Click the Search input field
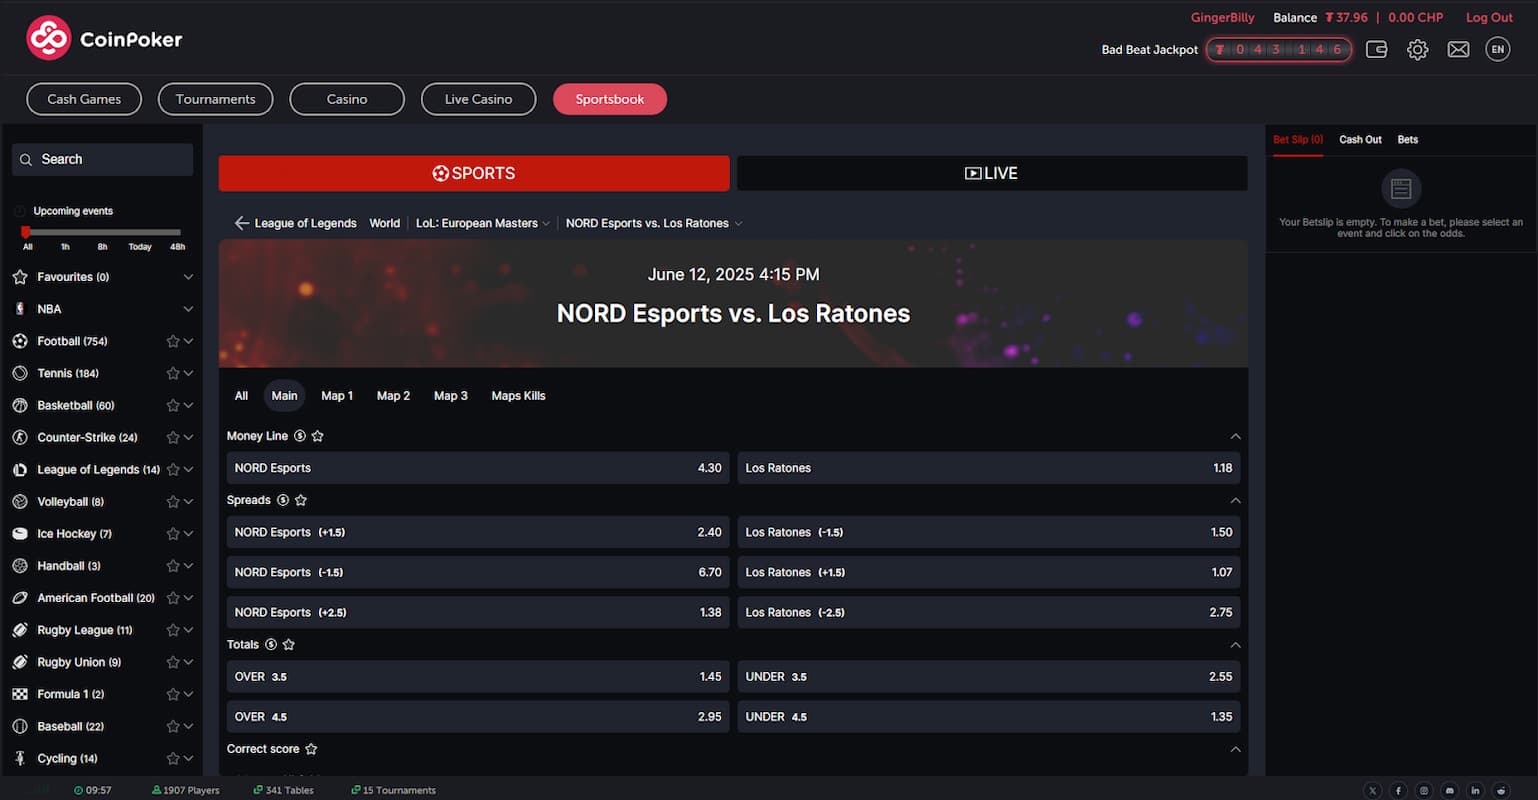Screen dimensions: 1538x800 coord(102,159)
